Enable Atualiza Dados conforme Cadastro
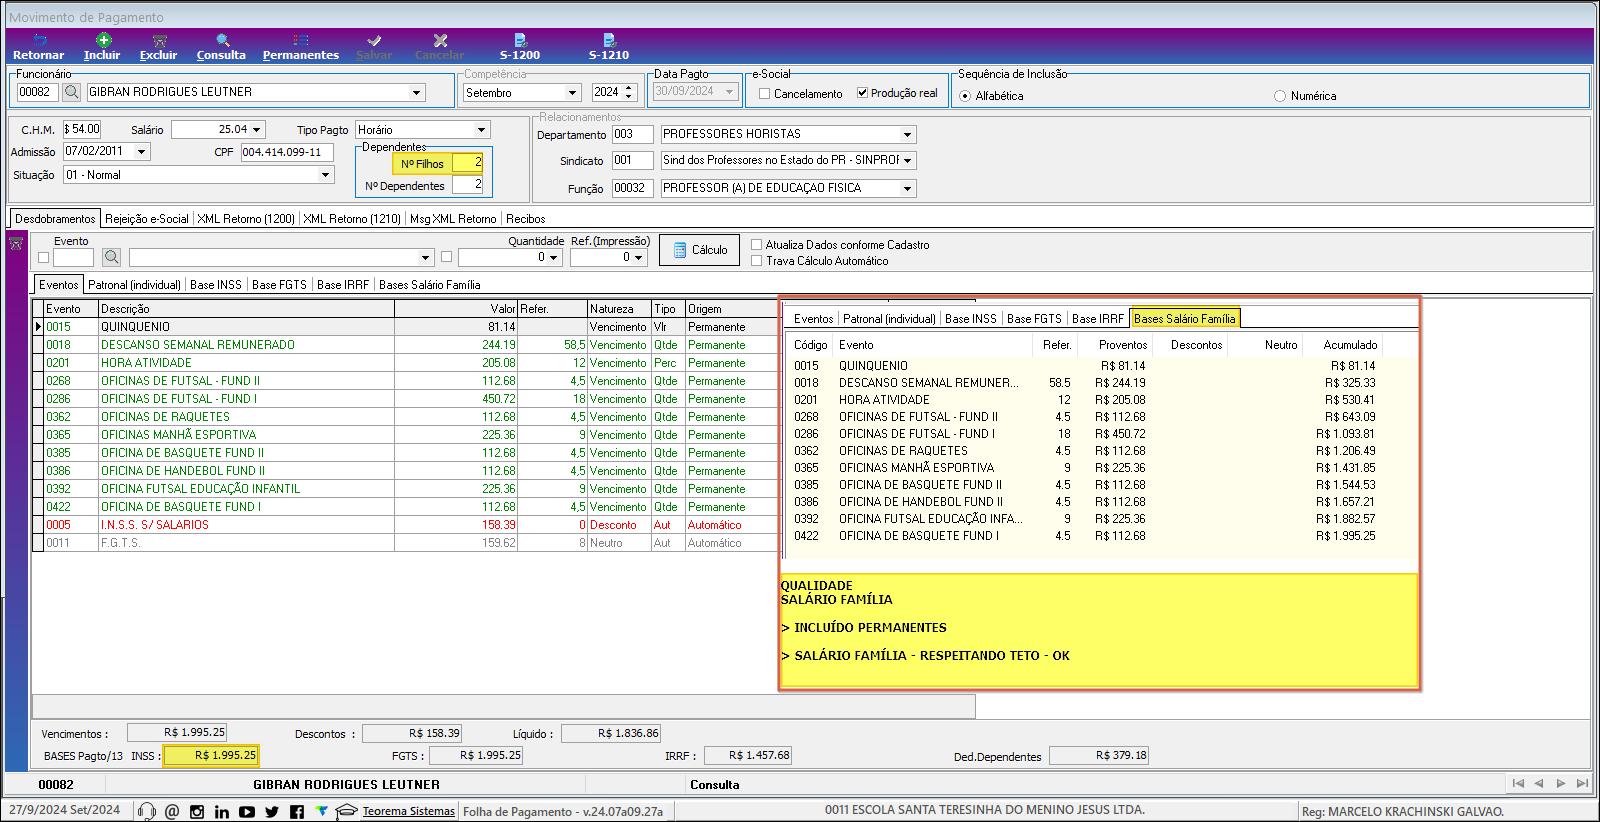The width and height of the screenshot is (1600, 822). tap(757, 244)
